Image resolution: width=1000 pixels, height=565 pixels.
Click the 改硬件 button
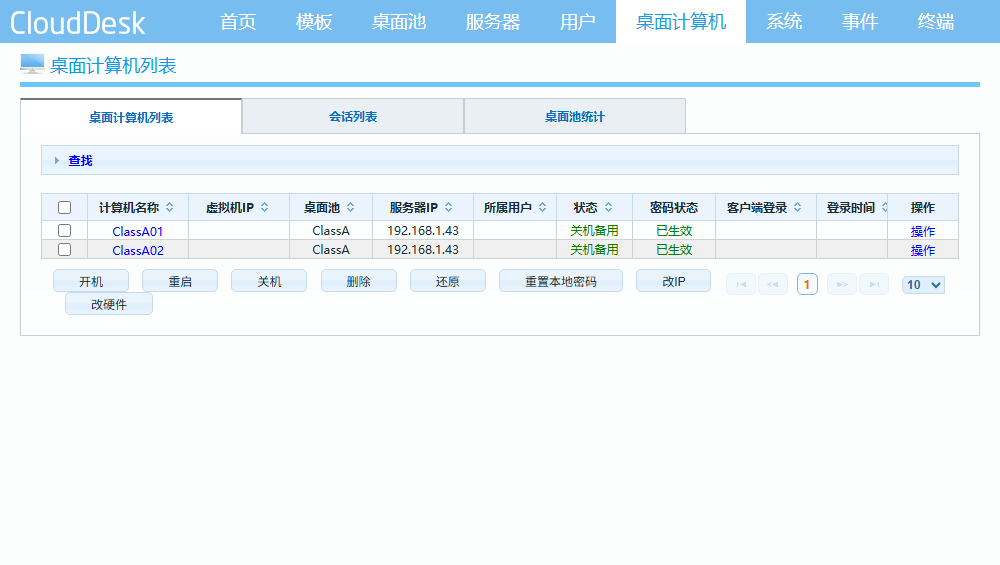[109, 304]
